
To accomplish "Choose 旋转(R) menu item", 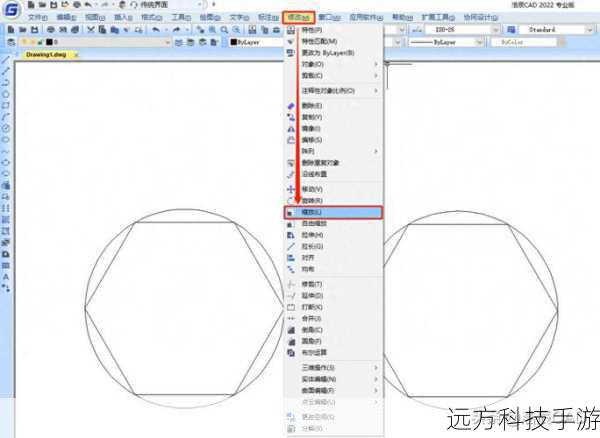I will (x=334, y=201).
